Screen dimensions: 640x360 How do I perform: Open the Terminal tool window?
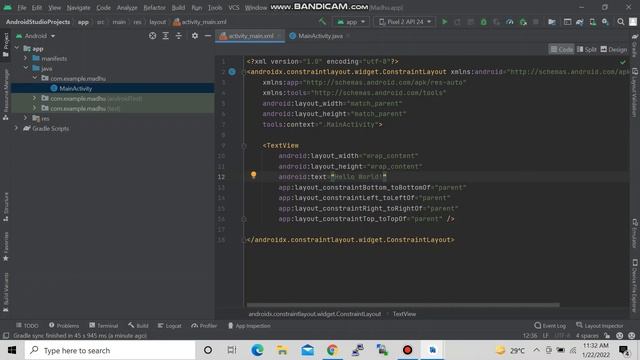coord(104,326)
